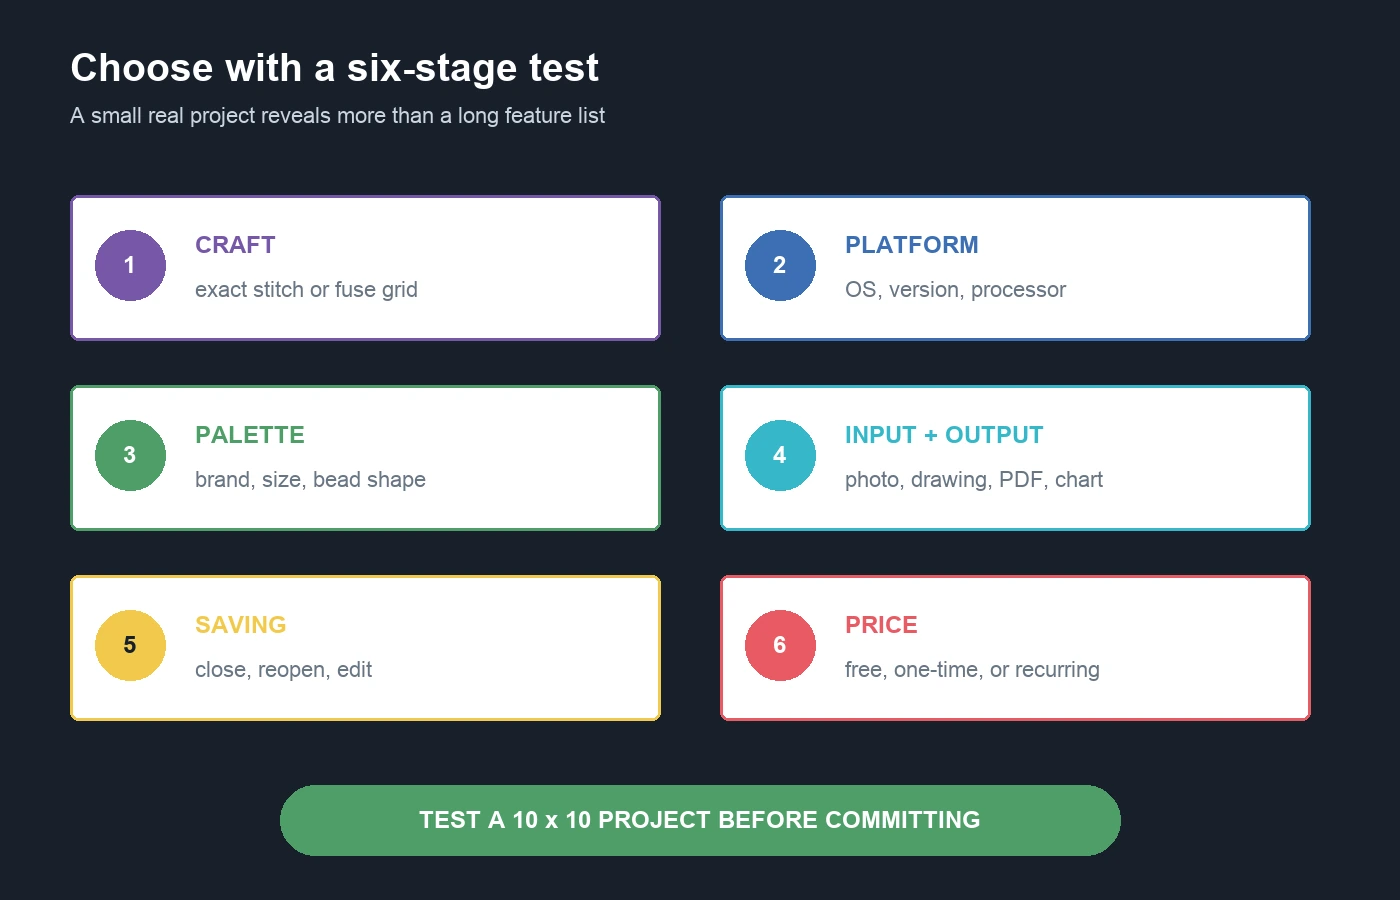Click 'OS, version, processor' description
Image resolution: width=1400 pixels, height=900 pixels.
[x=955, y=290]
